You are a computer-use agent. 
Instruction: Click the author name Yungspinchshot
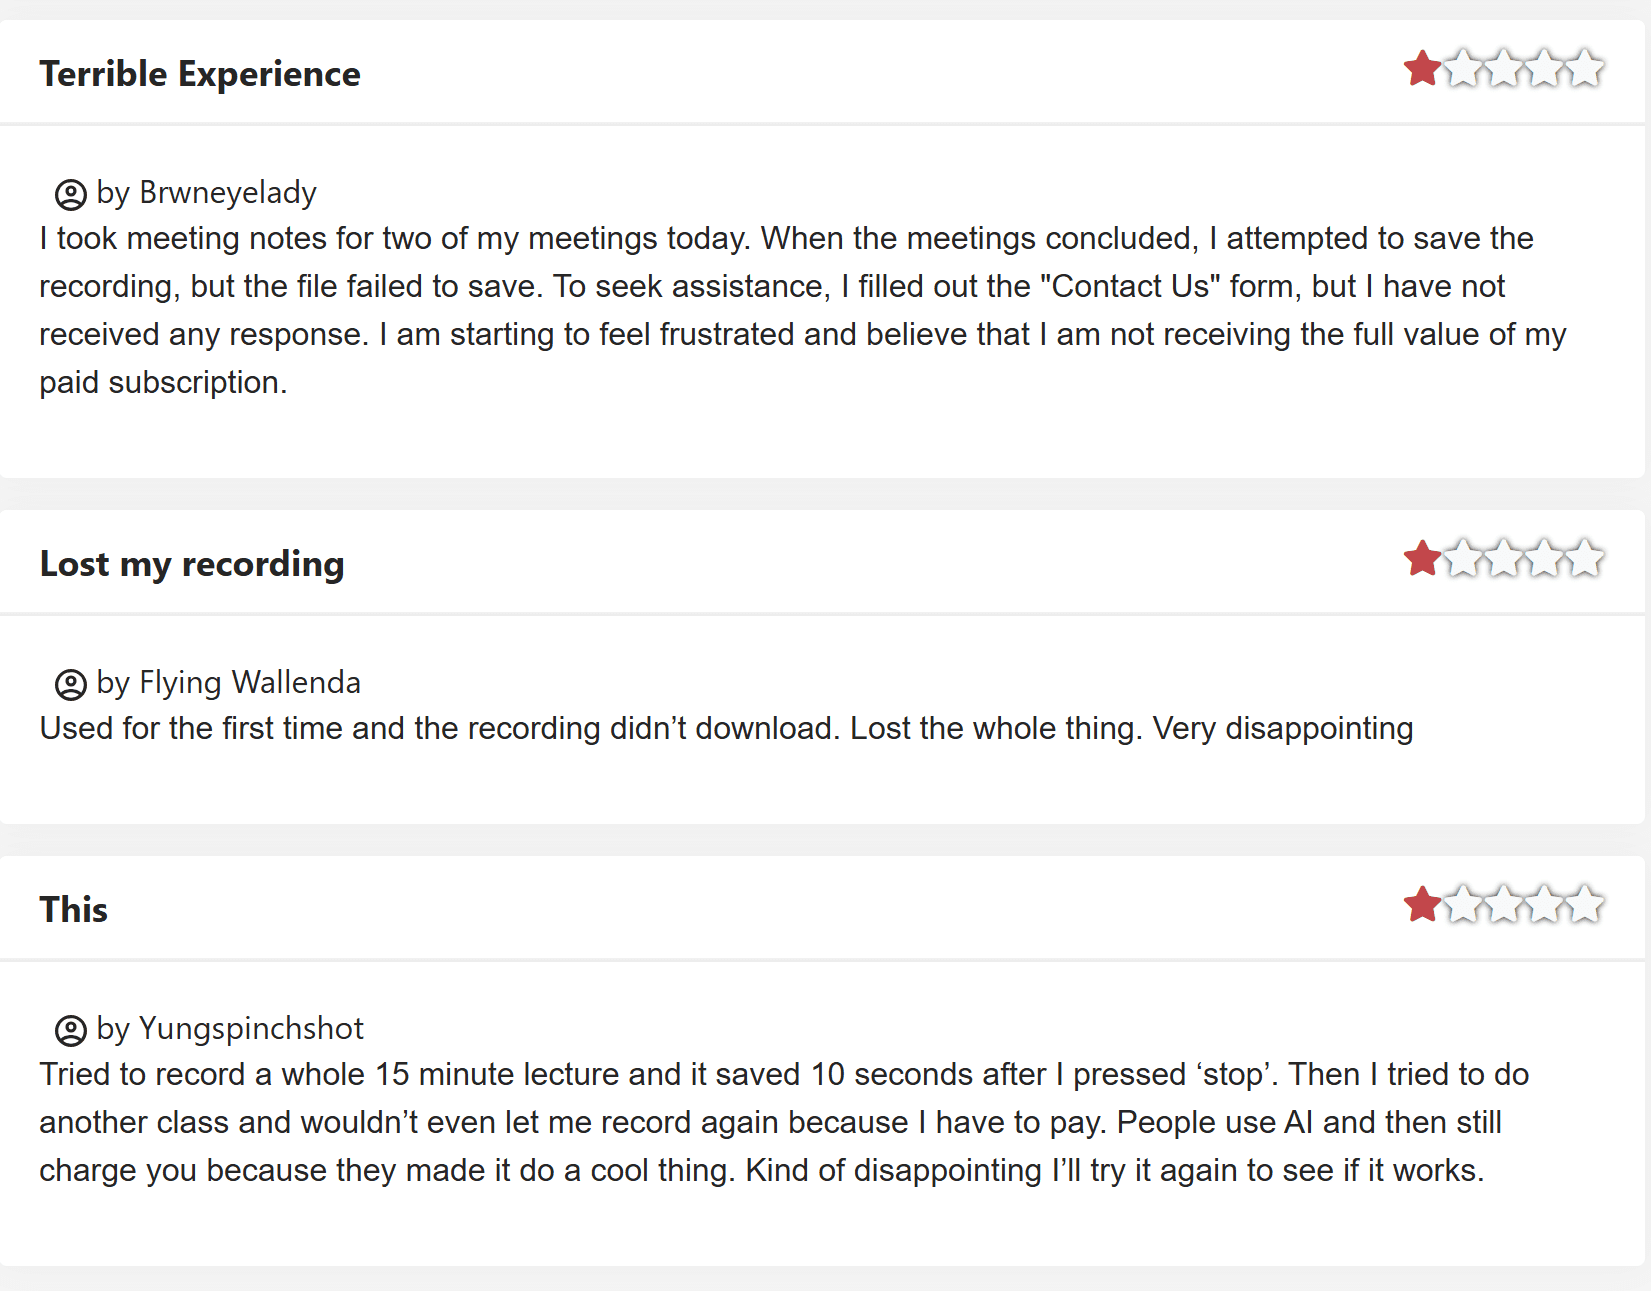(251, 1028)
